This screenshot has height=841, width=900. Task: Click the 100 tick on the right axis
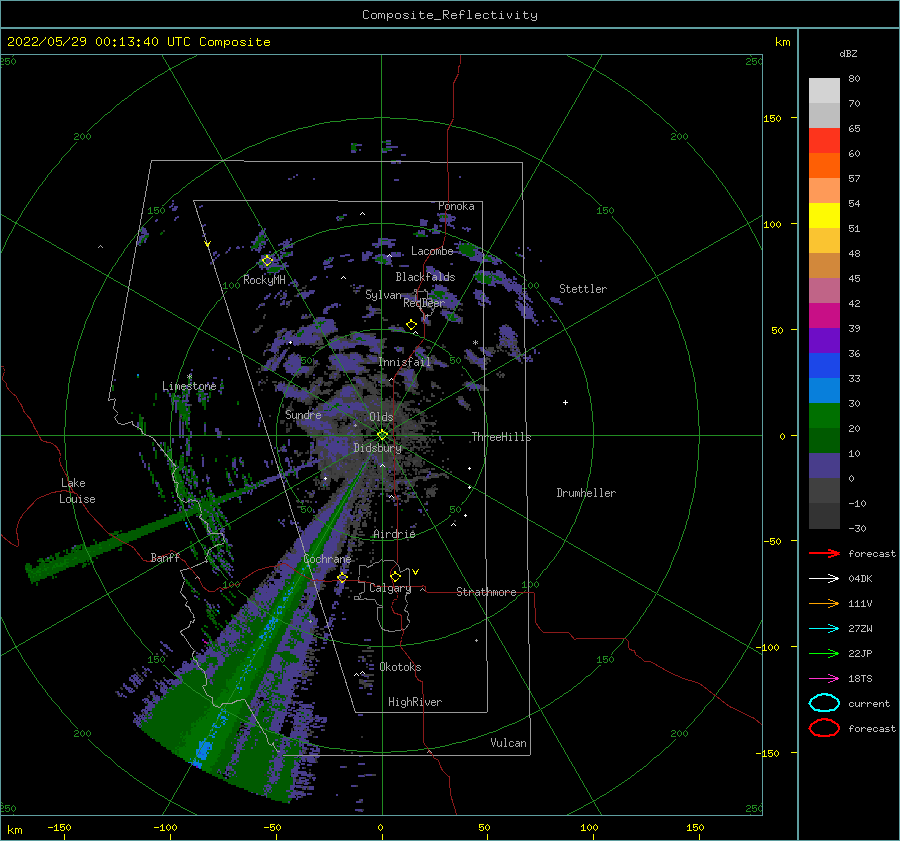772,224
